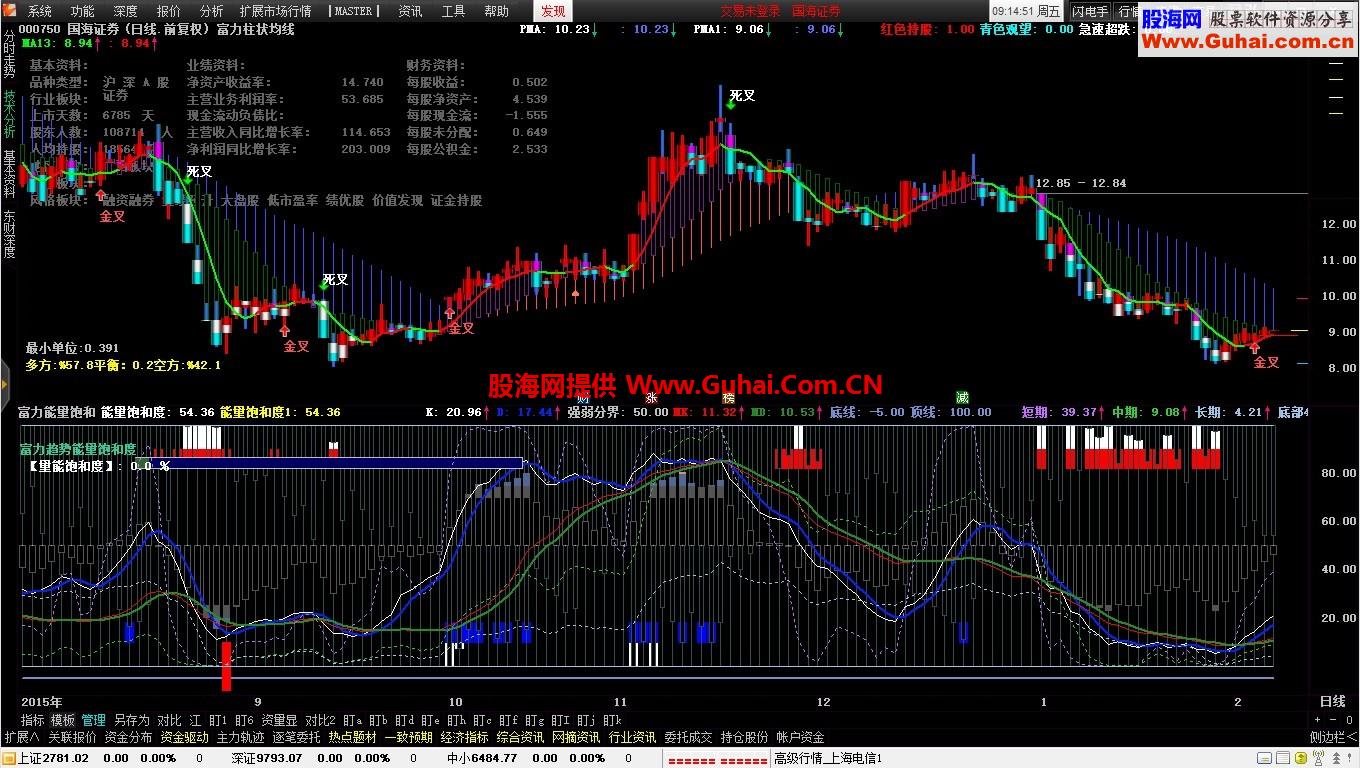Click the |MASTER| label in menu bar
This screenshot has height=768, width=1360.
pos(352,11)
